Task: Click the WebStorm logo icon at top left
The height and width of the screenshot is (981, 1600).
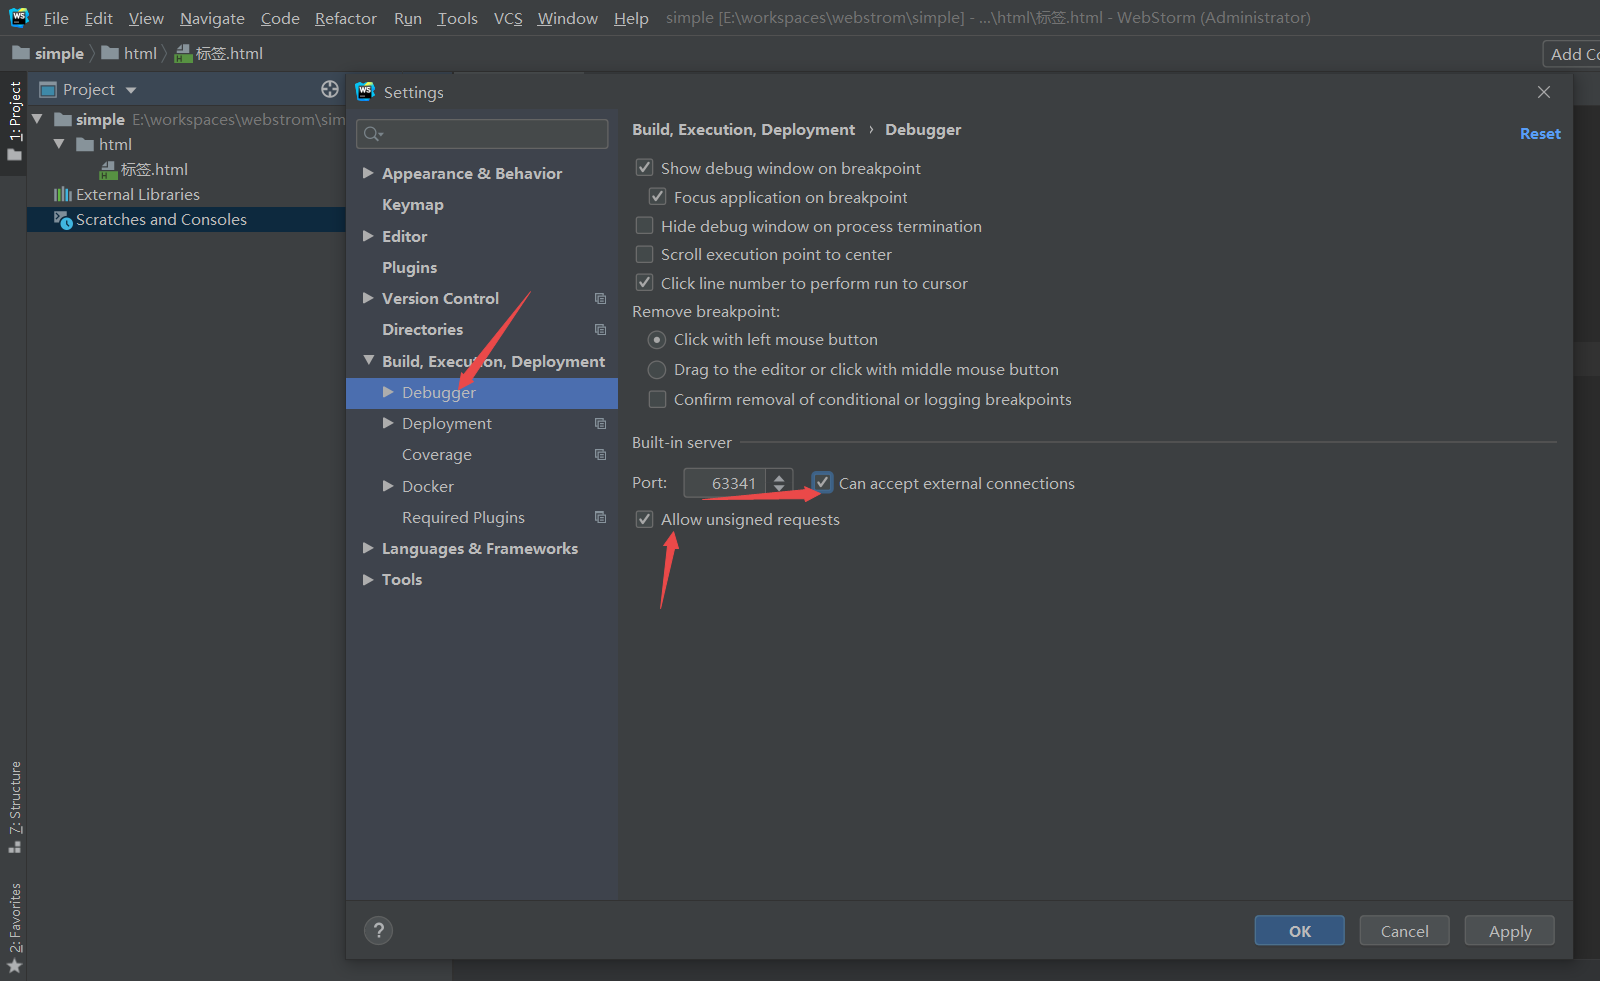Action: coord(18,17)
